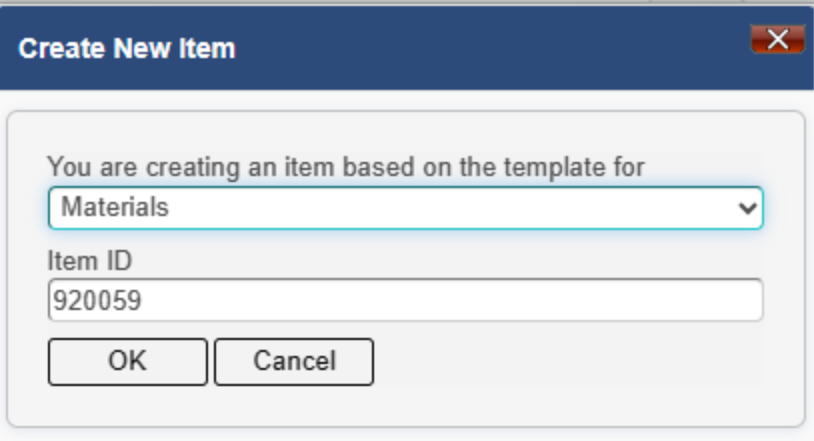
Task: Exit via the title bar close icon
Action: [x=777, y=39]
